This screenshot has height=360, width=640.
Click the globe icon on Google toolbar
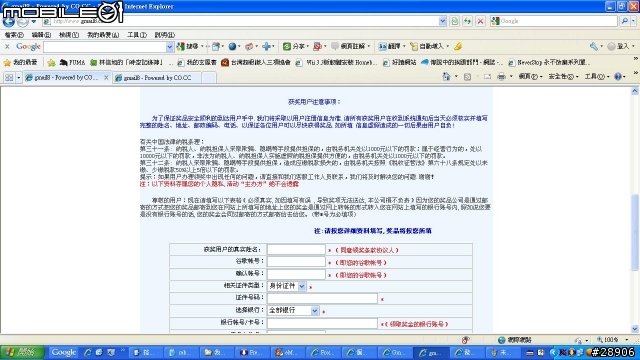point(232,47)
